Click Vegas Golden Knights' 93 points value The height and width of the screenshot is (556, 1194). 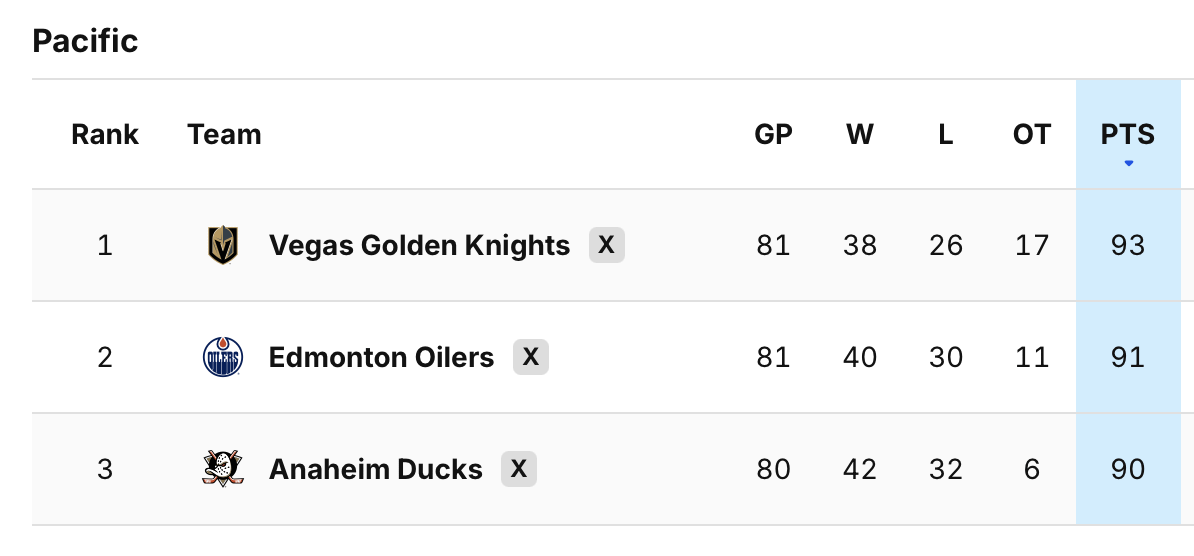1128,245
